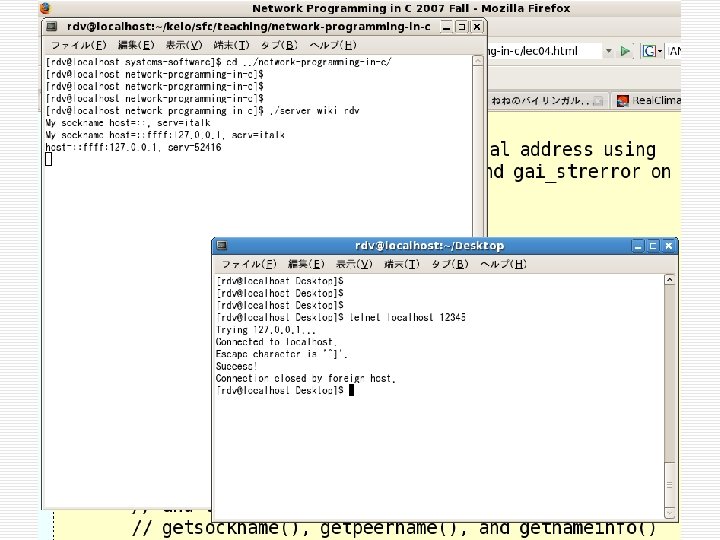
Task: Open ヘルプ(H) menu in Desktop terminal
Action: (x=503, y=264)
